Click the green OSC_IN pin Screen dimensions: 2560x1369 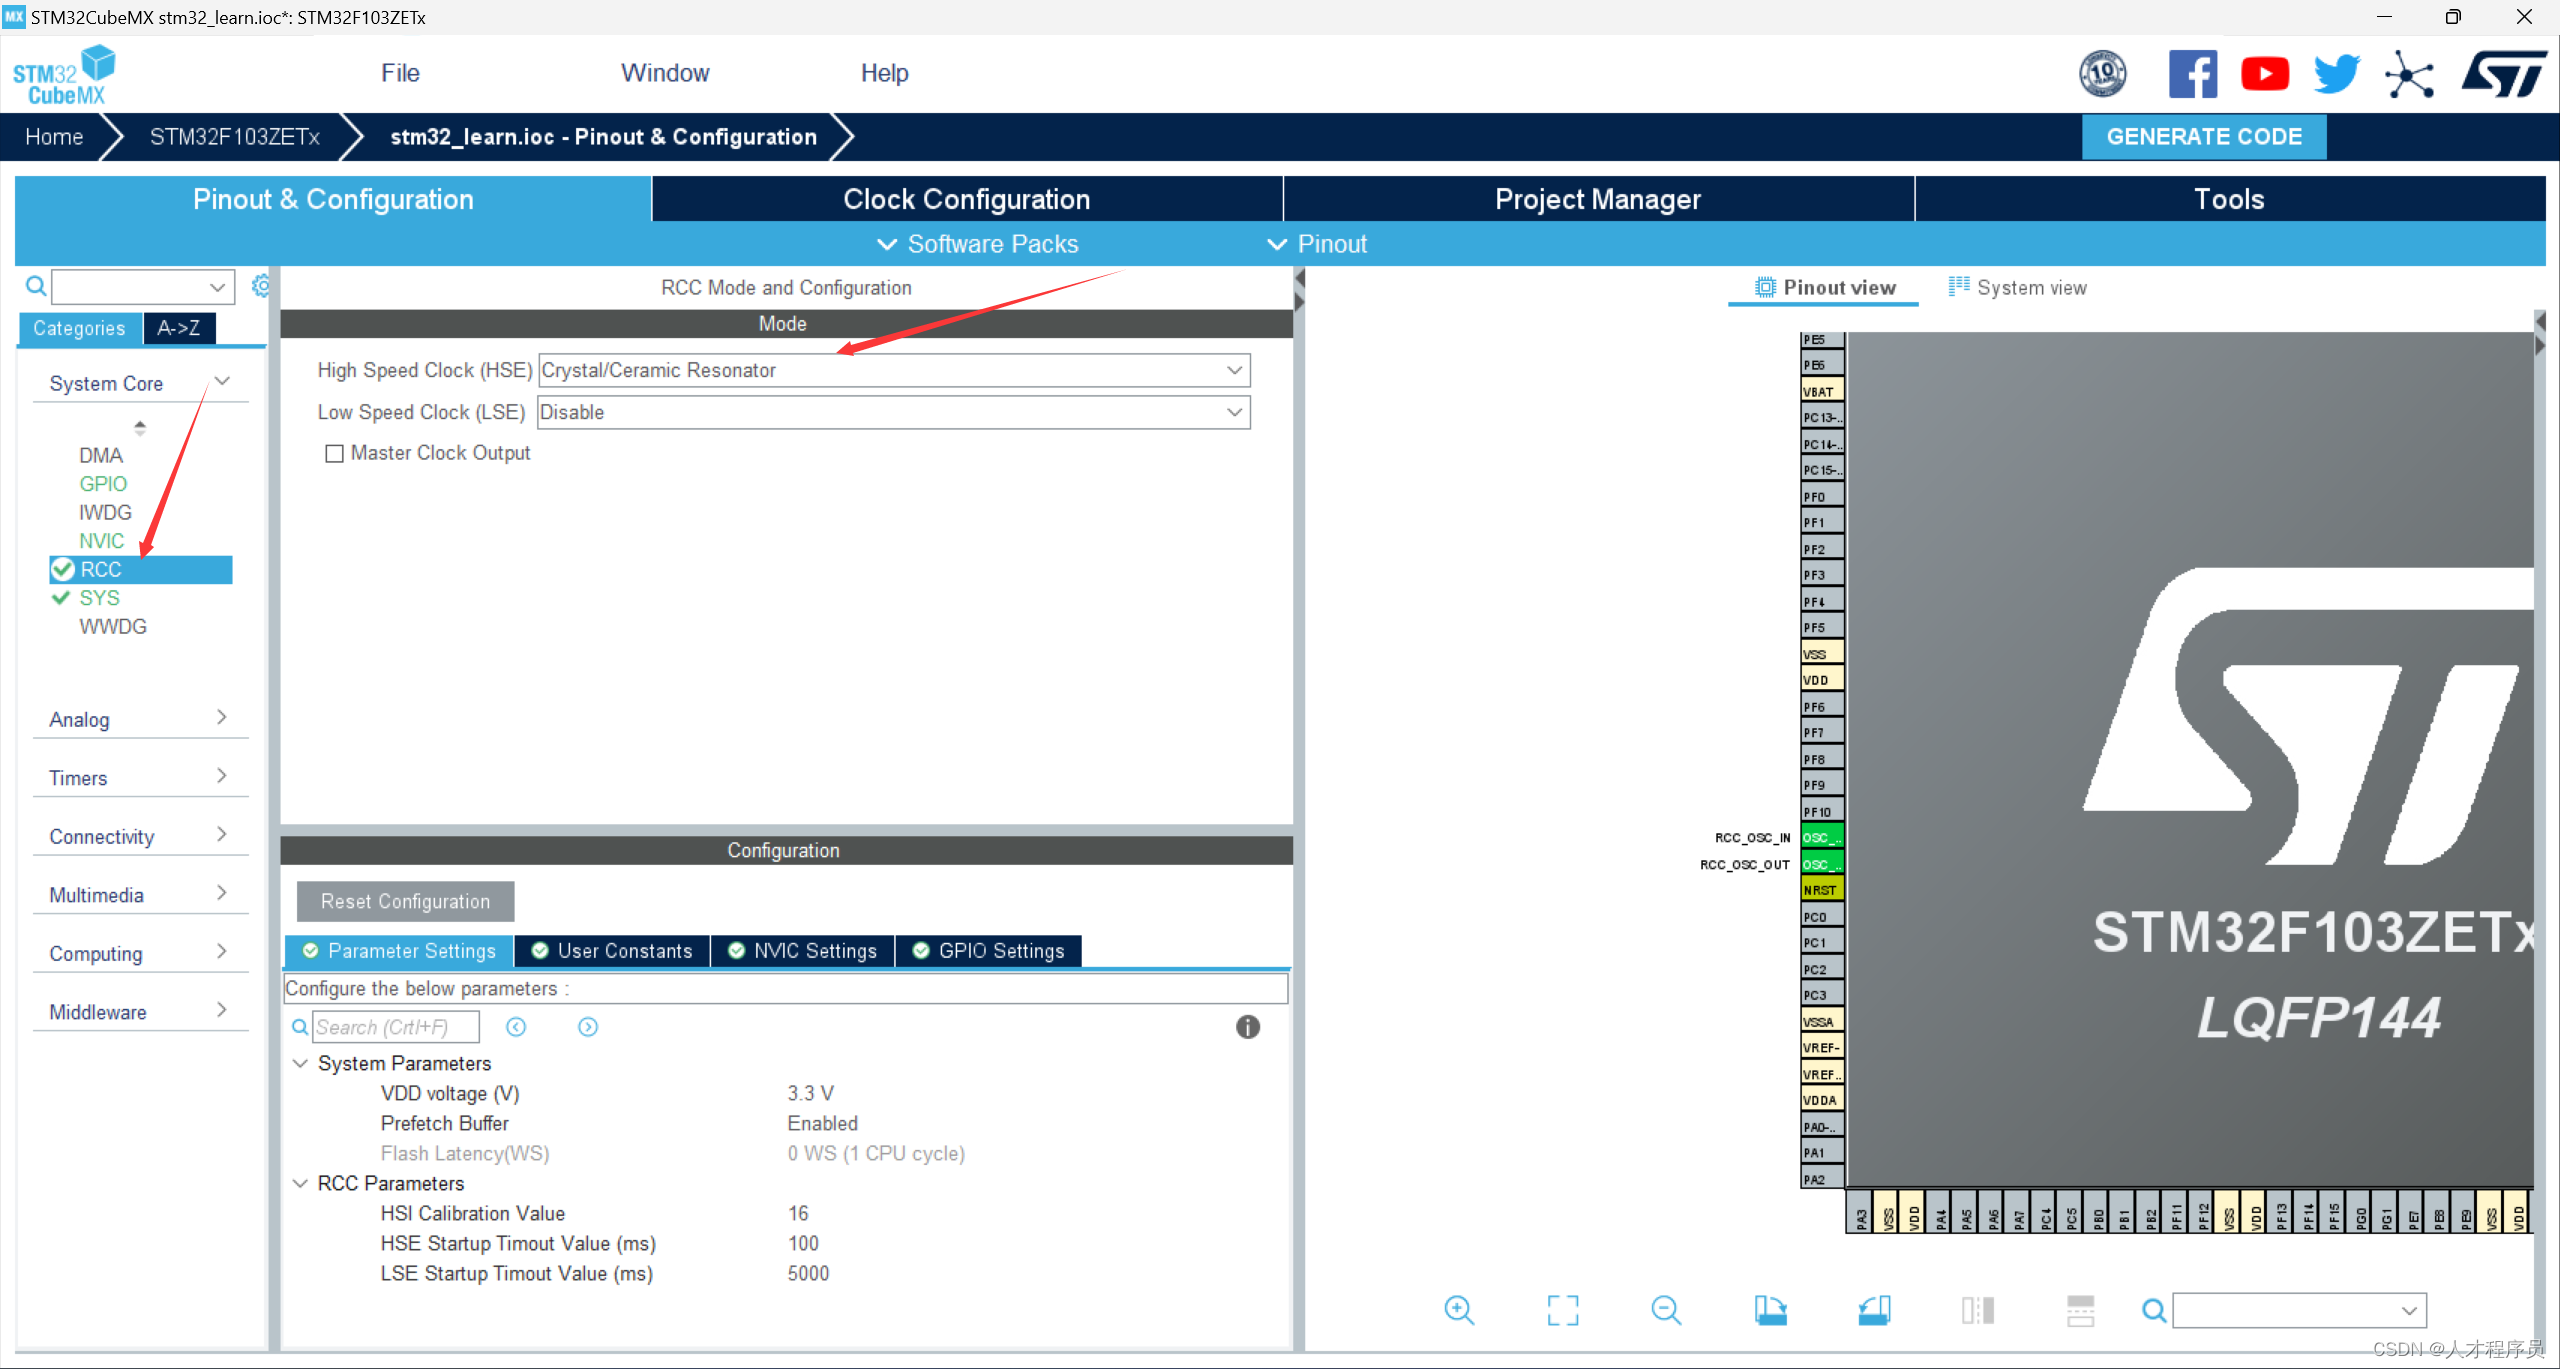(x=1821, y=838)
